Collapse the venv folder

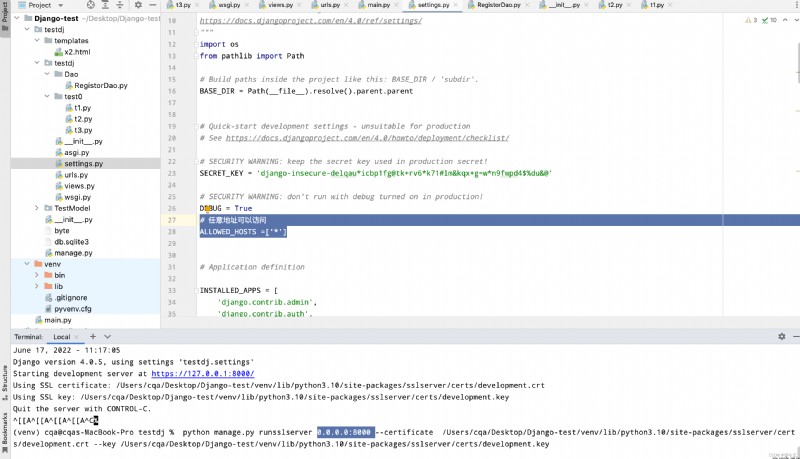tap(27, 264)
